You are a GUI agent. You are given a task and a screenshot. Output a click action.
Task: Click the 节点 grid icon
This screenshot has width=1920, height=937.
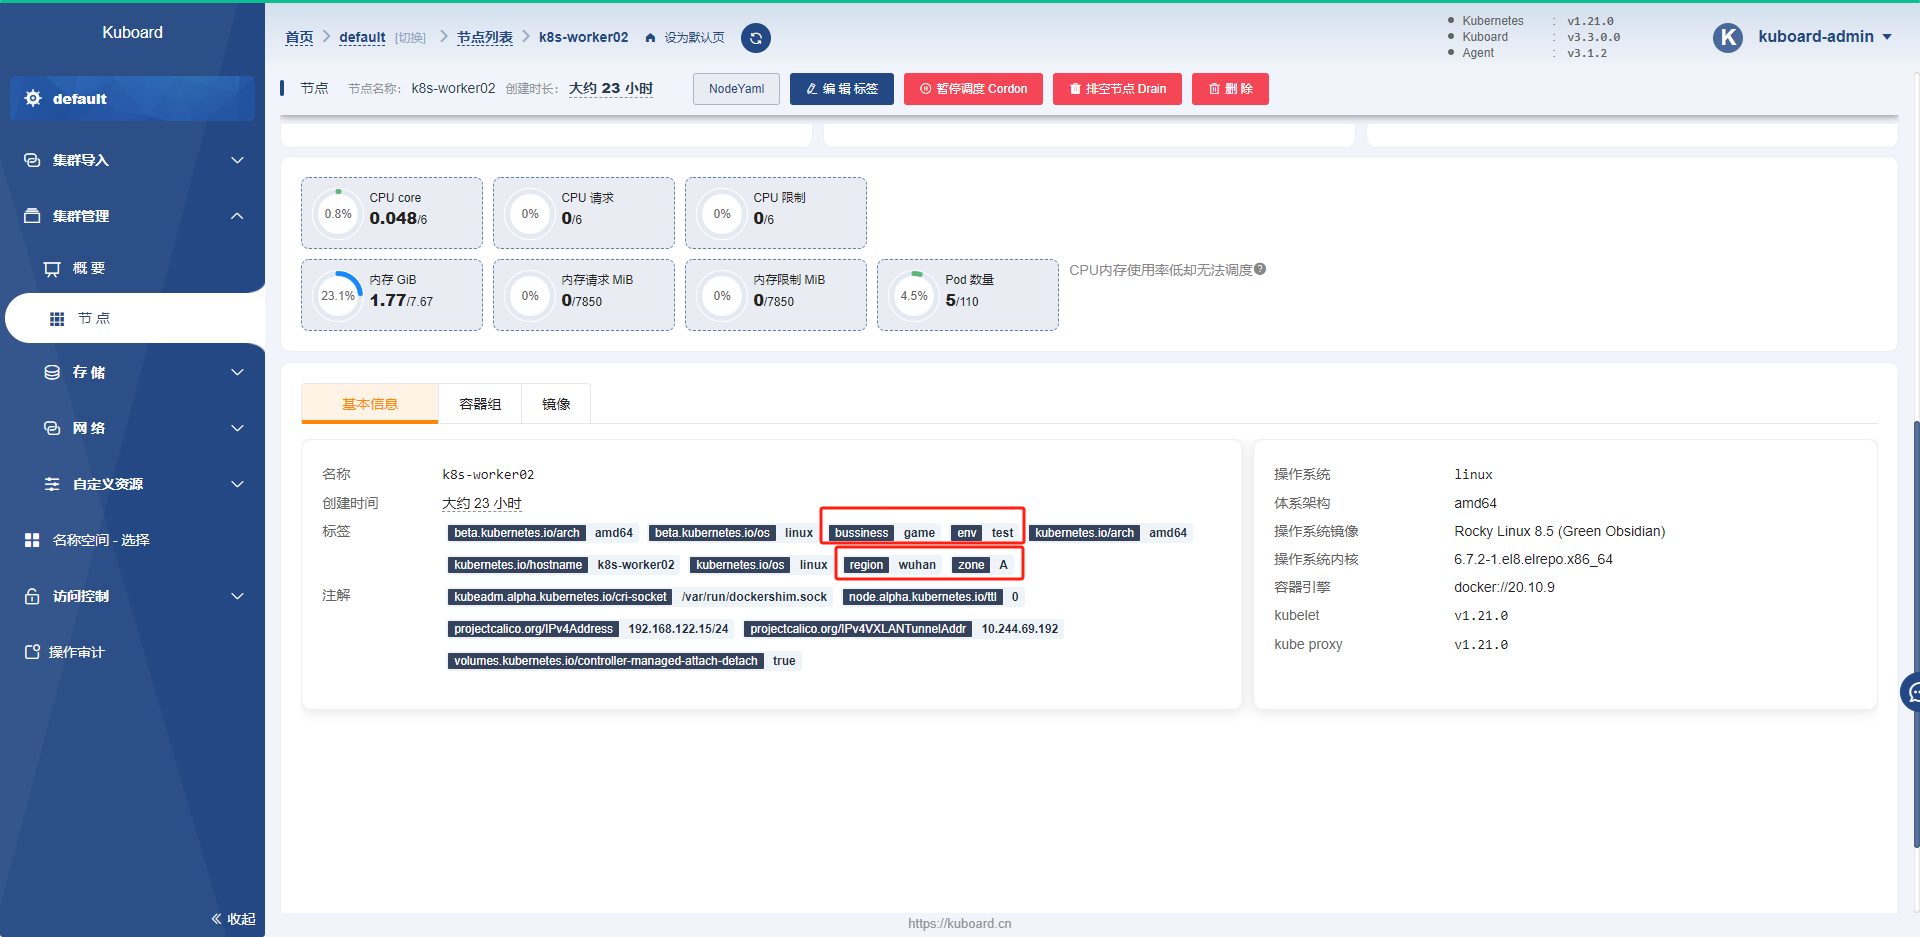click(x=57, y=319)
